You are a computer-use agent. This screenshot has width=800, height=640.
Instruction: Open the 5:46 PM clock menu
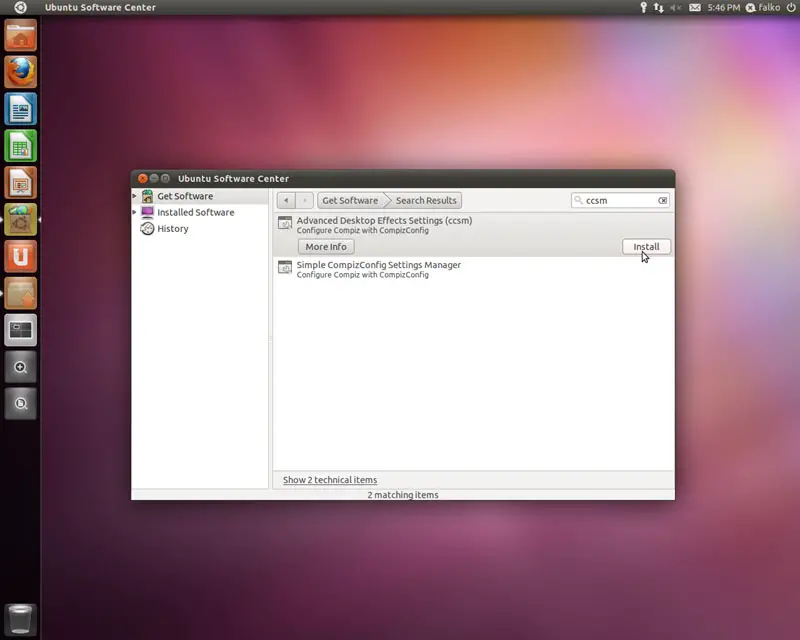click(723, 7)
